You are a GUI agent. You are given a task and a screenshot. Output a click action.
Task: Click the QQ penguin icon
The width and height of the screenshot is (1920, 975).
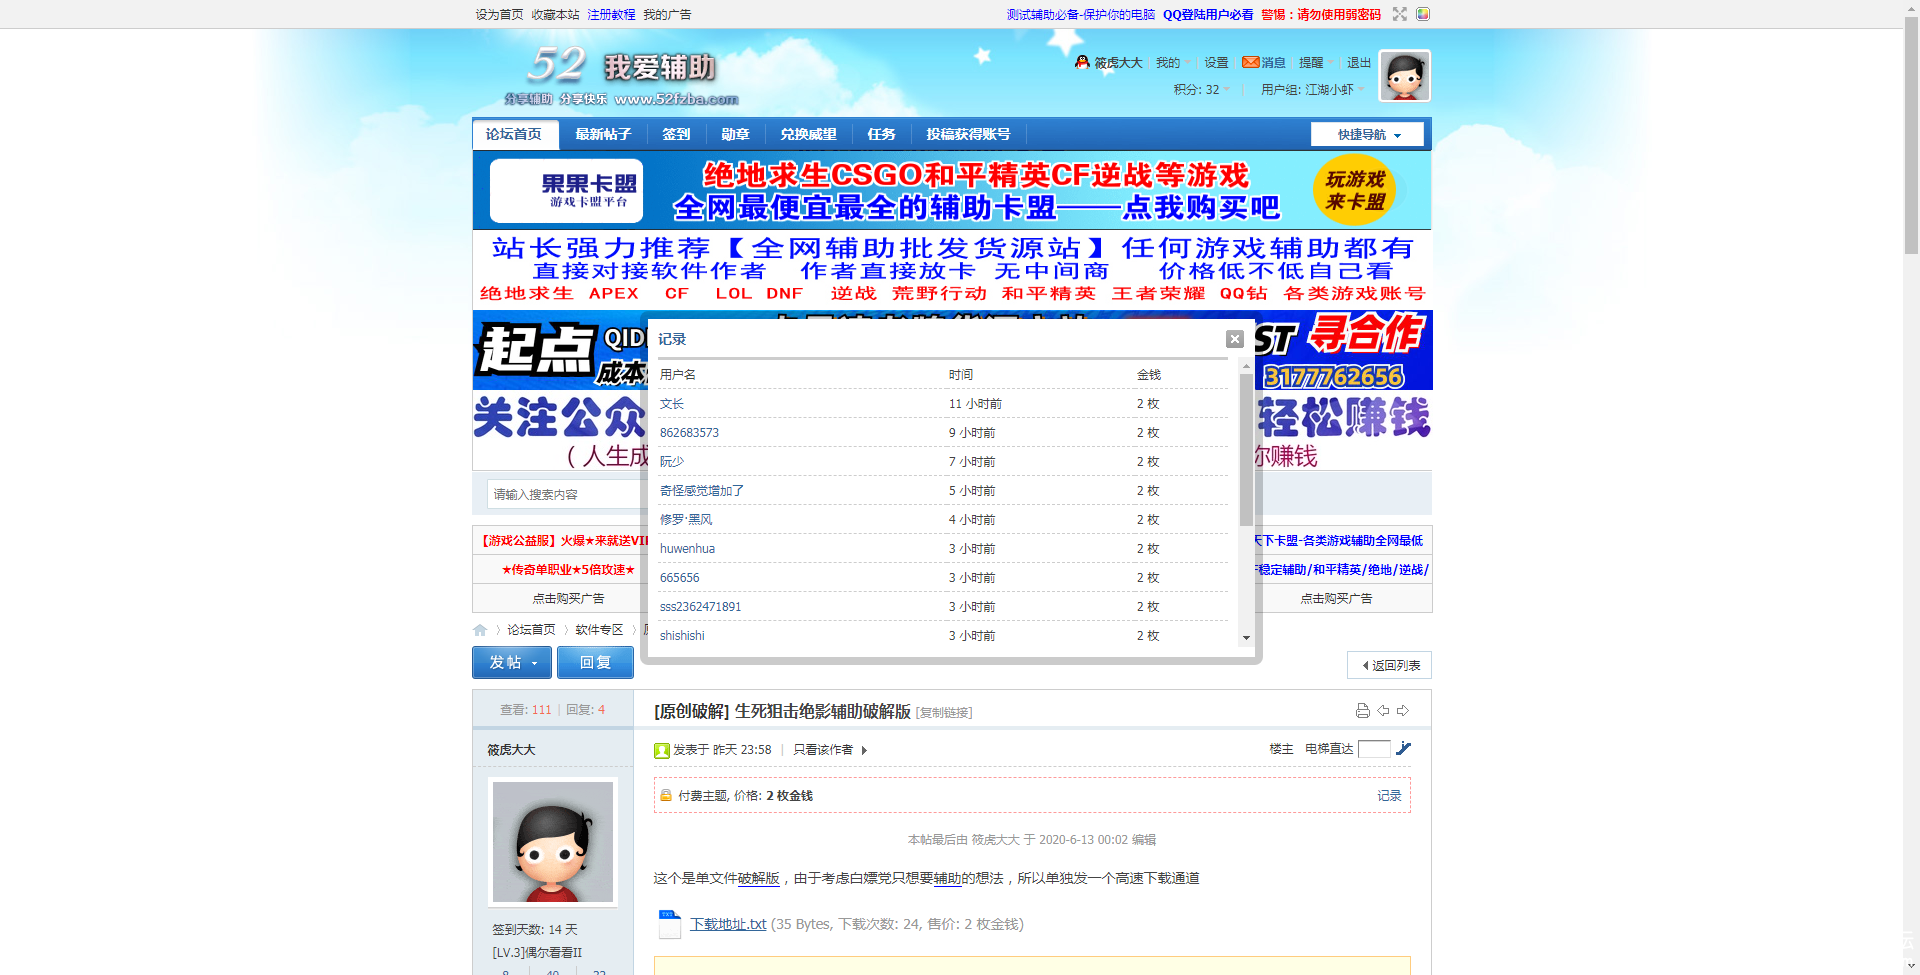(1082, 62)
